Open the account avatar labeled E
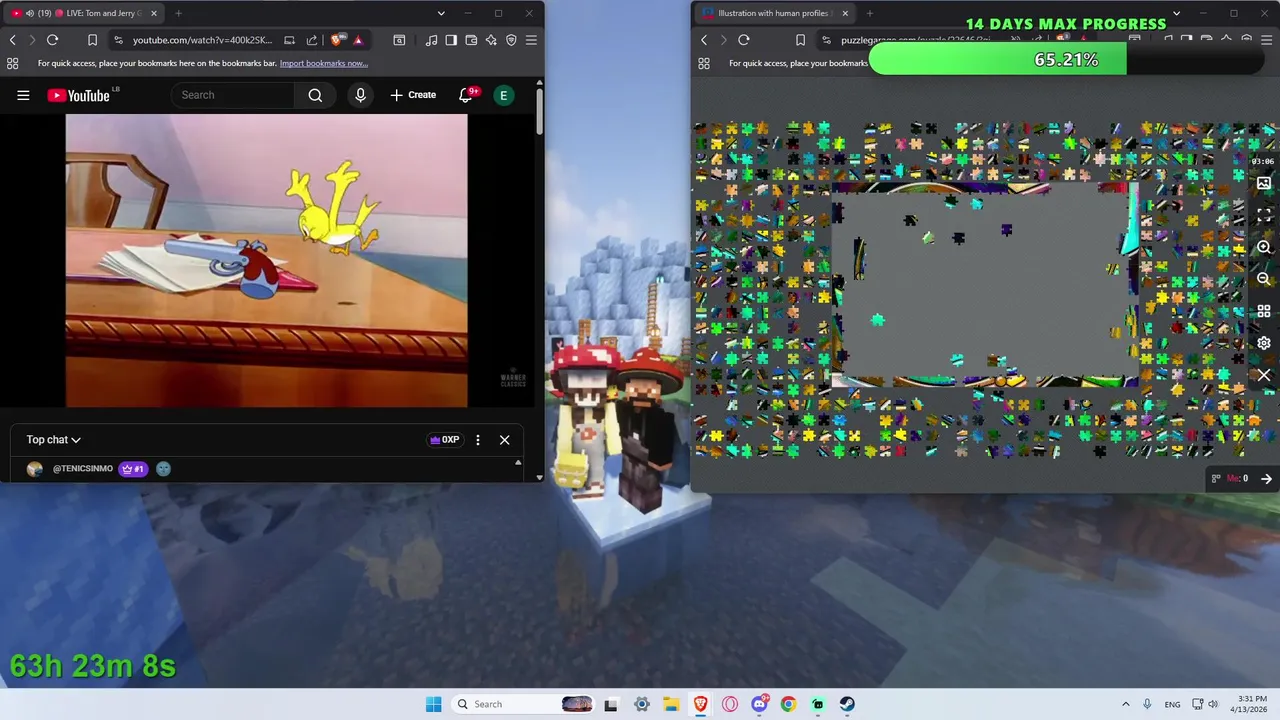Viewport: 1280px width, 720px height. (504, 95)
